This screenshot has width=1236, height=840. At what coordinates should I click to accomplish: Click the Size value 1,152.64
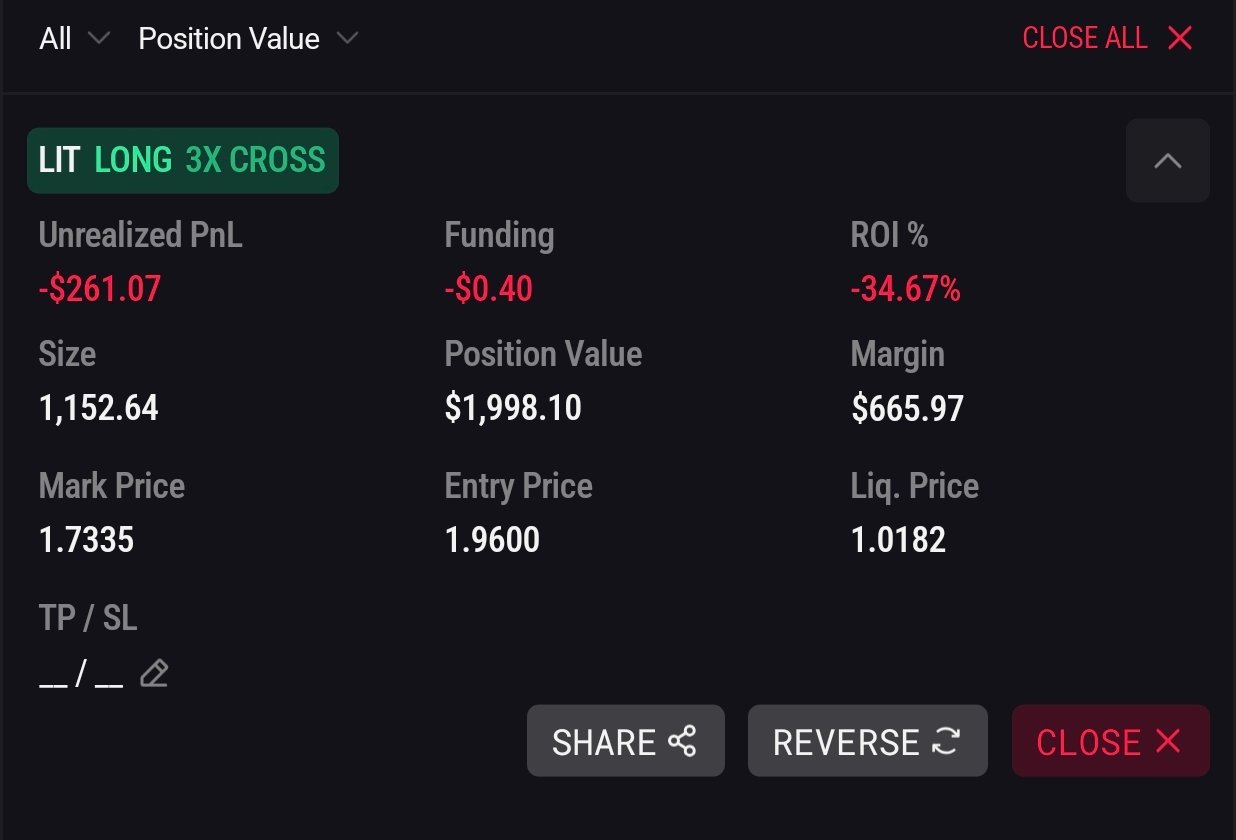point(98,408)
